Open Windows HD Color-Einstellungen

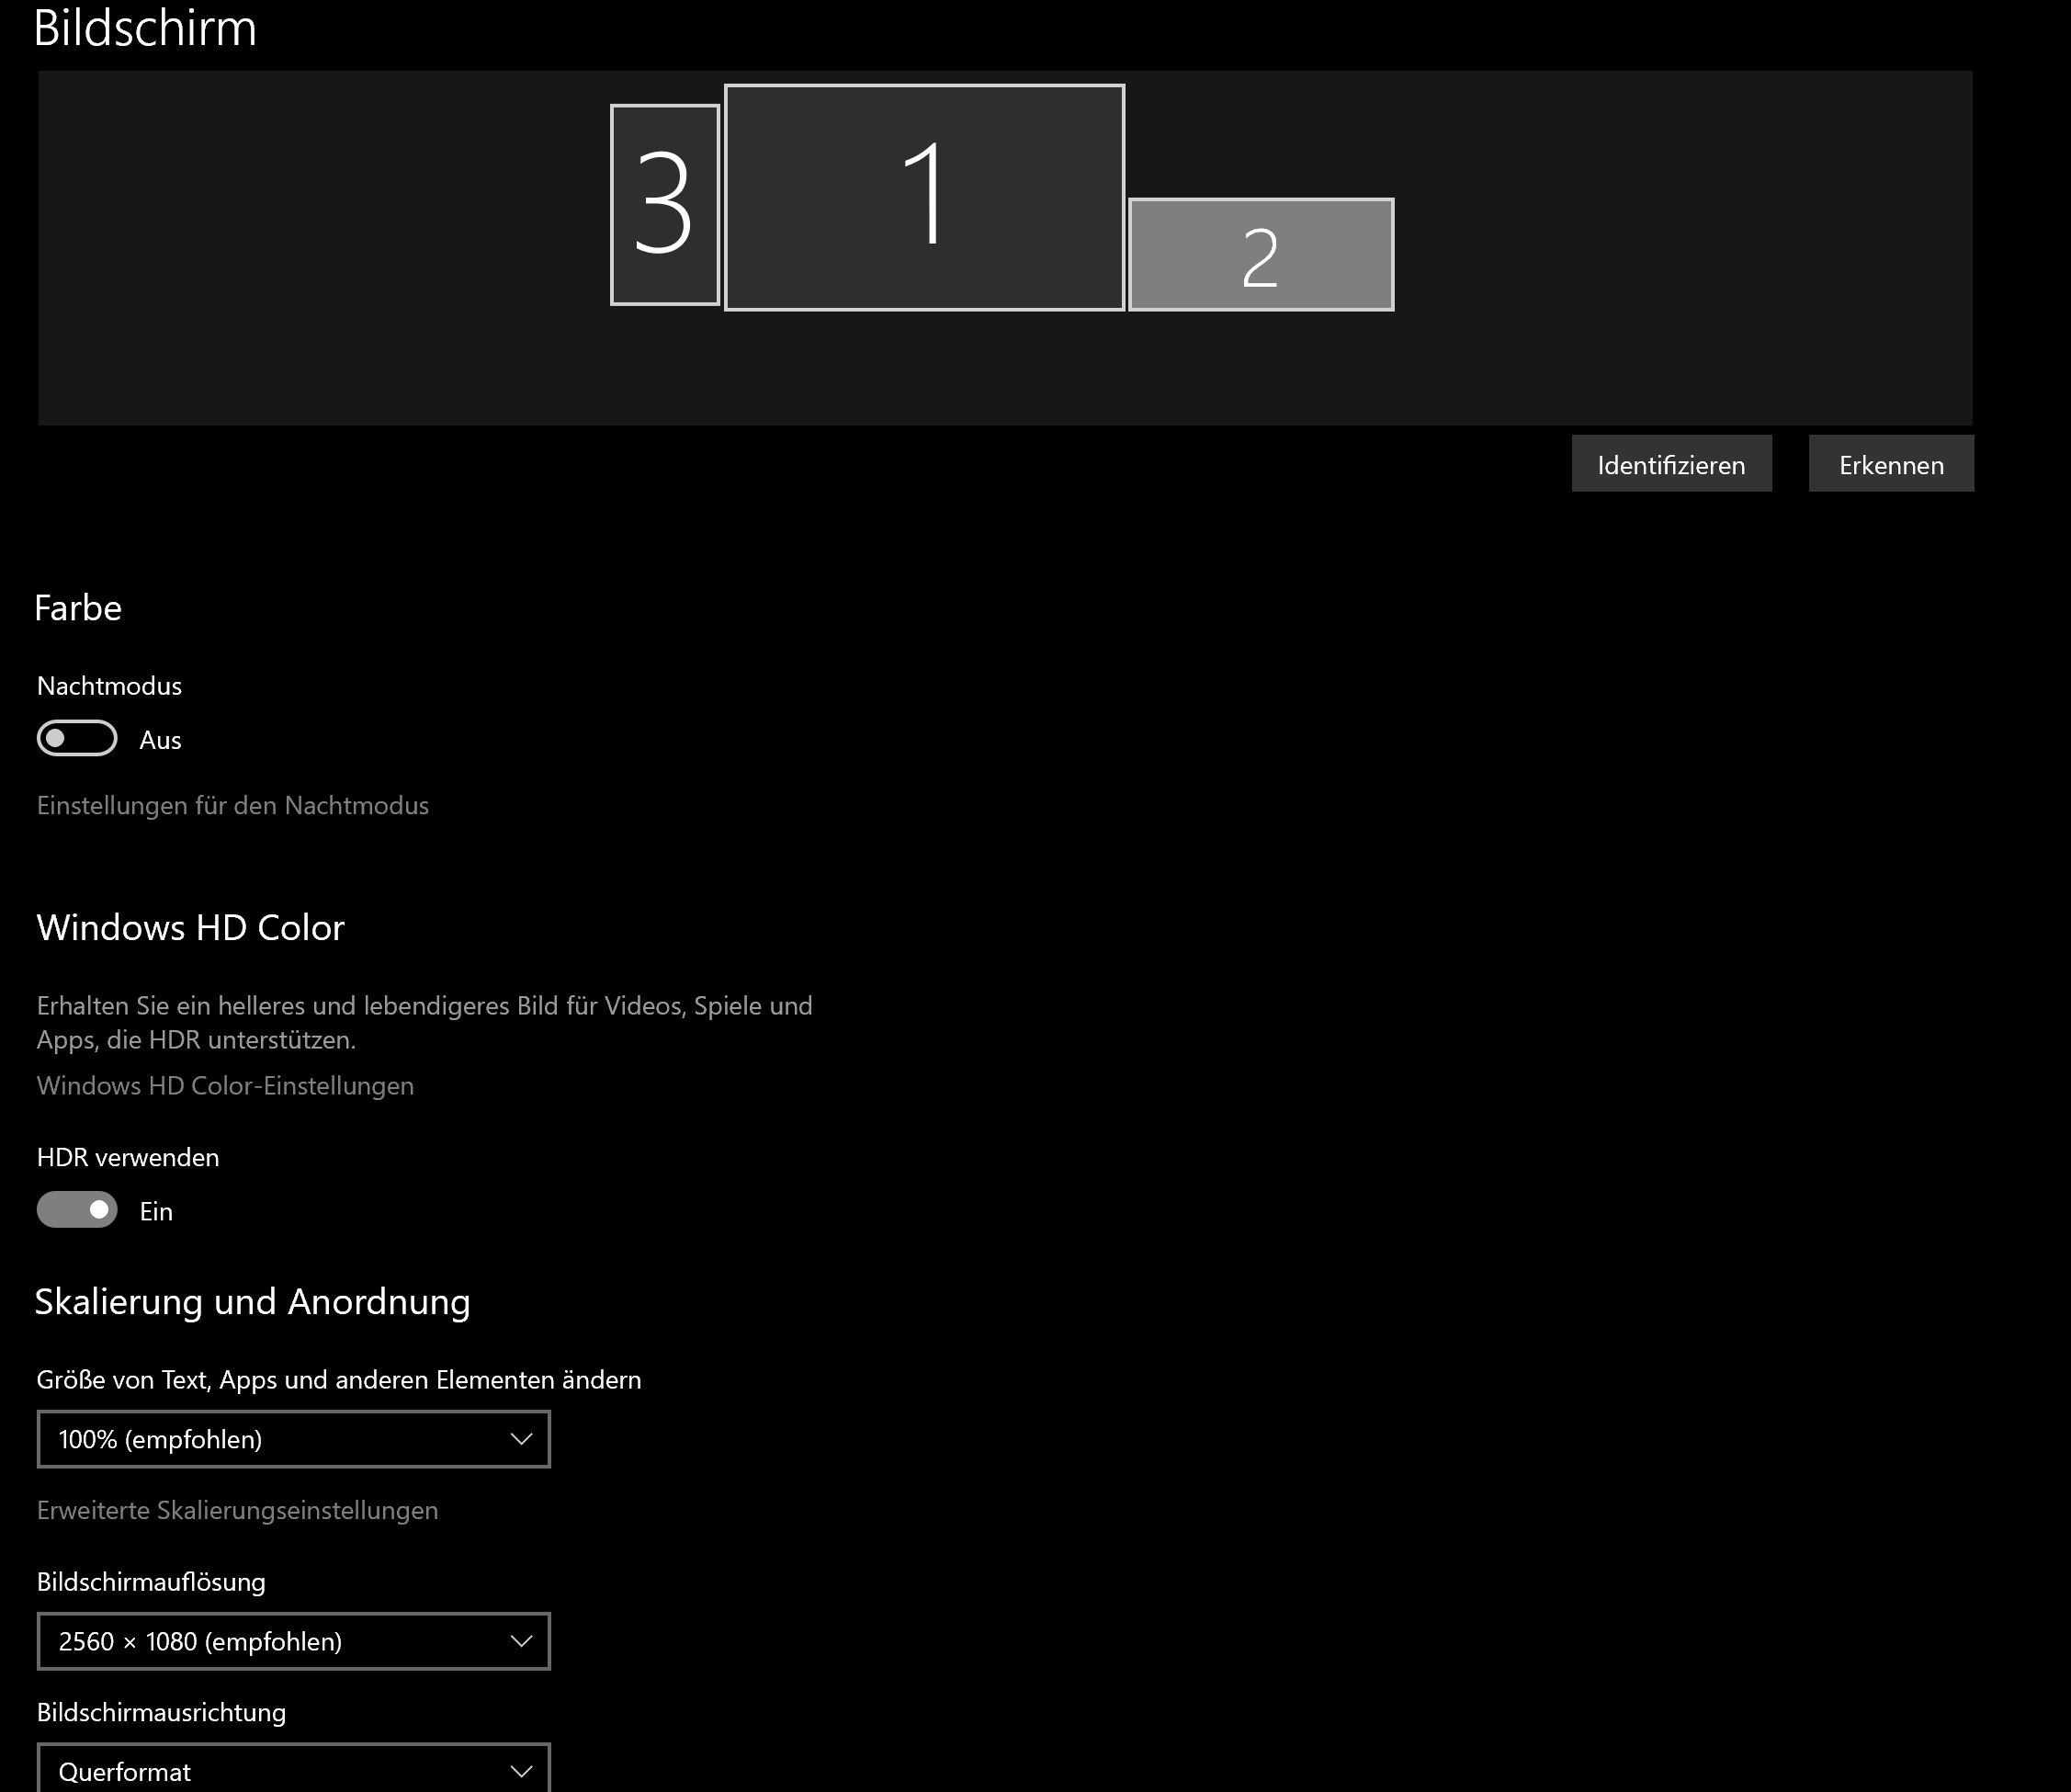coord(225,1085)
